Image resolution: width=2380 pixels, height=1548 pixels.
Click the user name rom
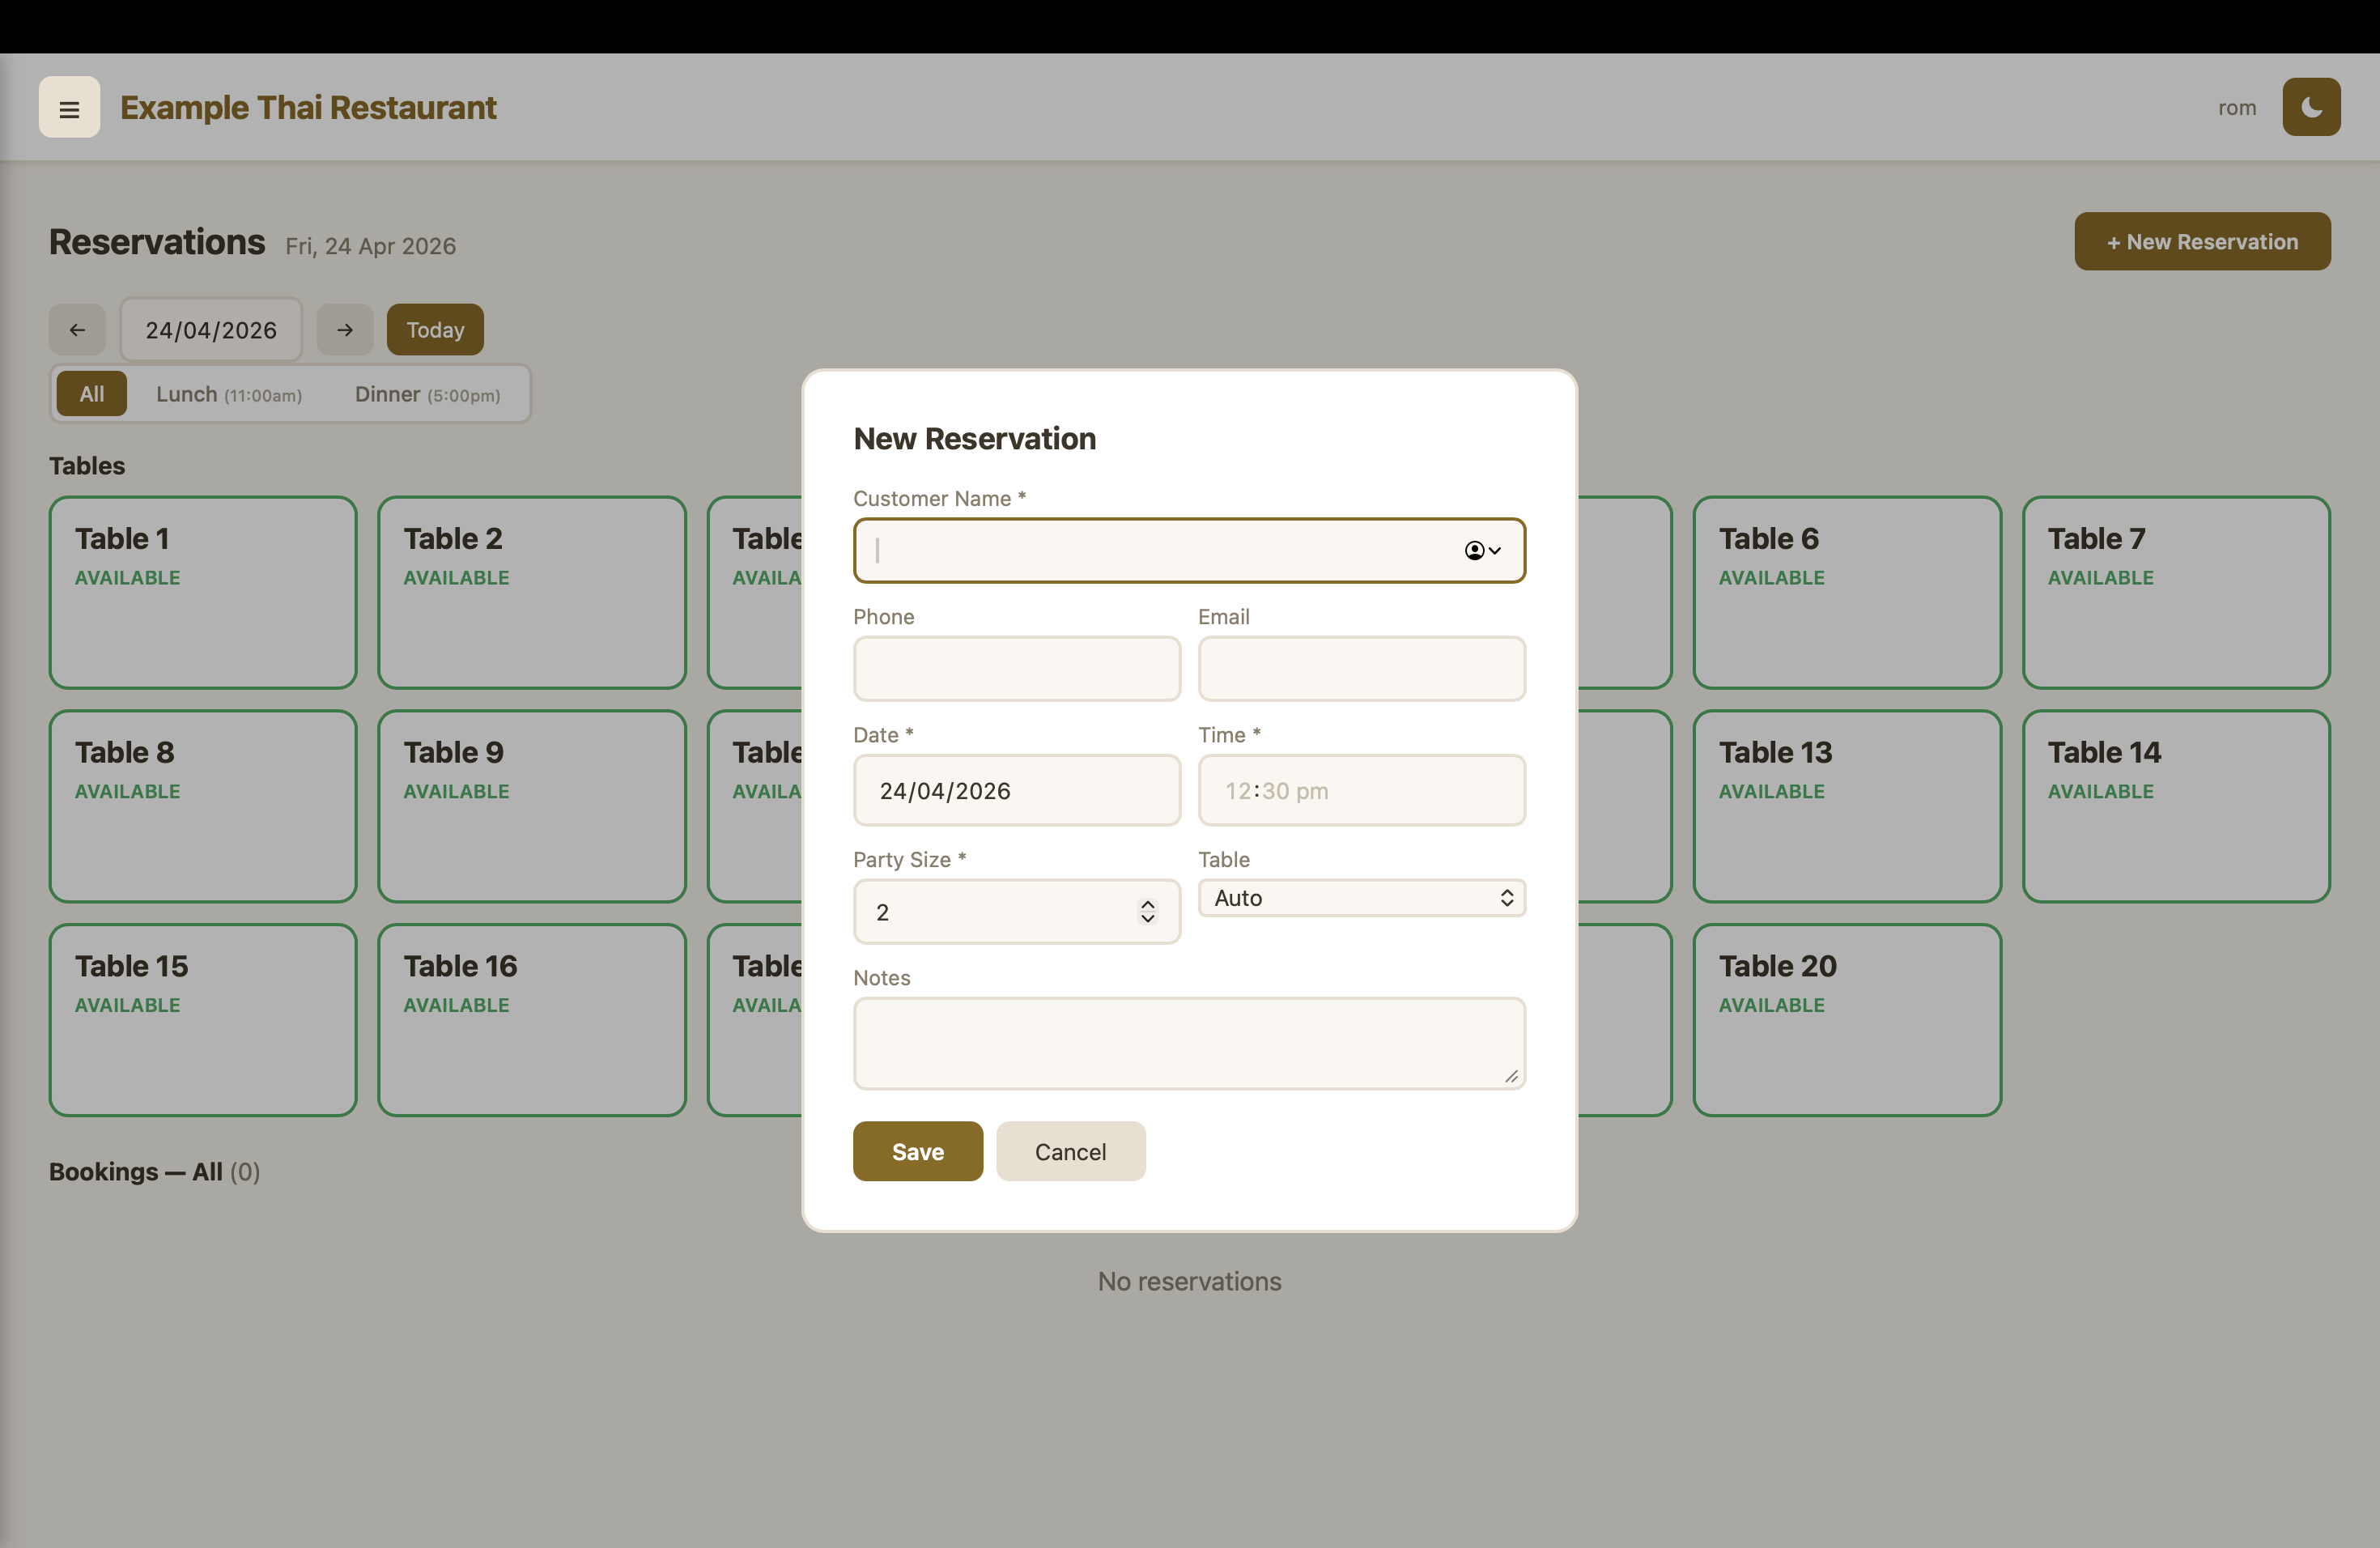2237,107
